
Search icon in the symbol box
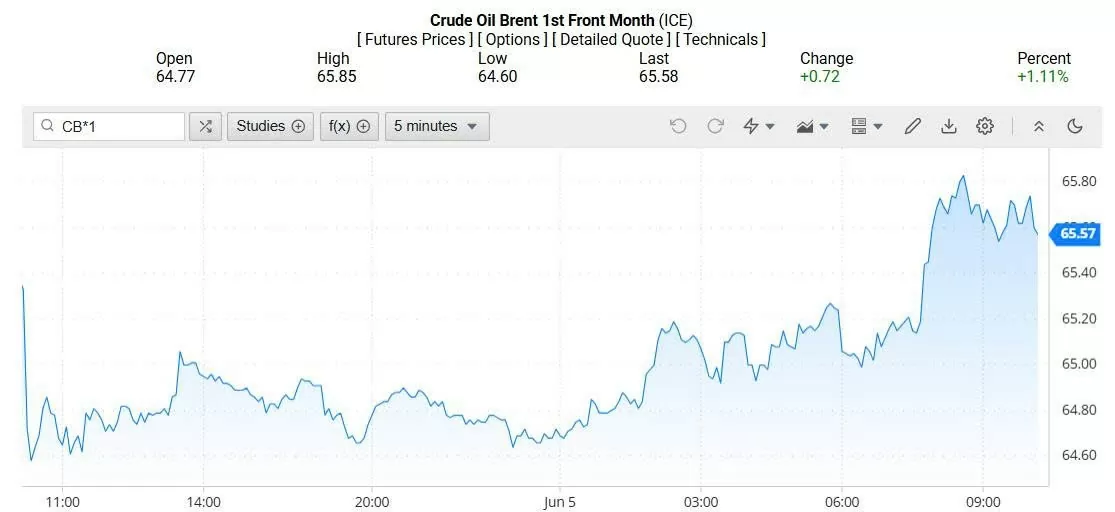(48, 126)
